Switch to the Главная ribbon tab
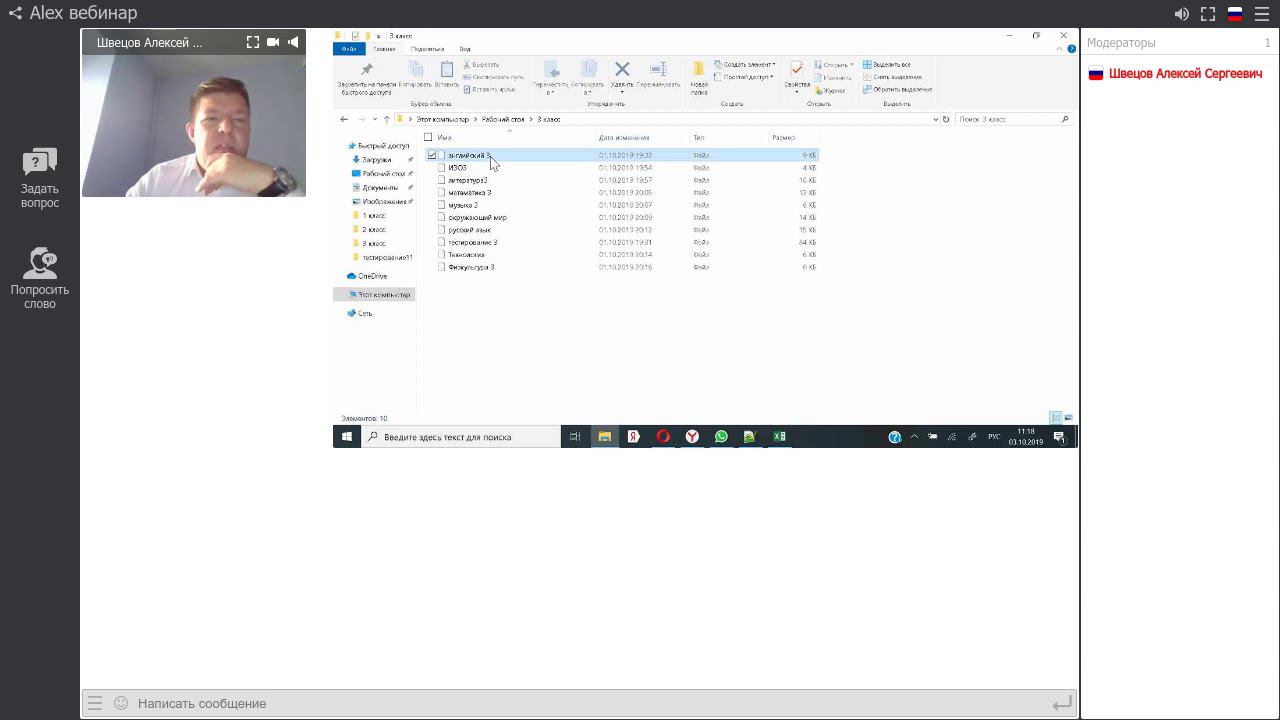Viewport: 1280px width, 720px height. point(384,49)
